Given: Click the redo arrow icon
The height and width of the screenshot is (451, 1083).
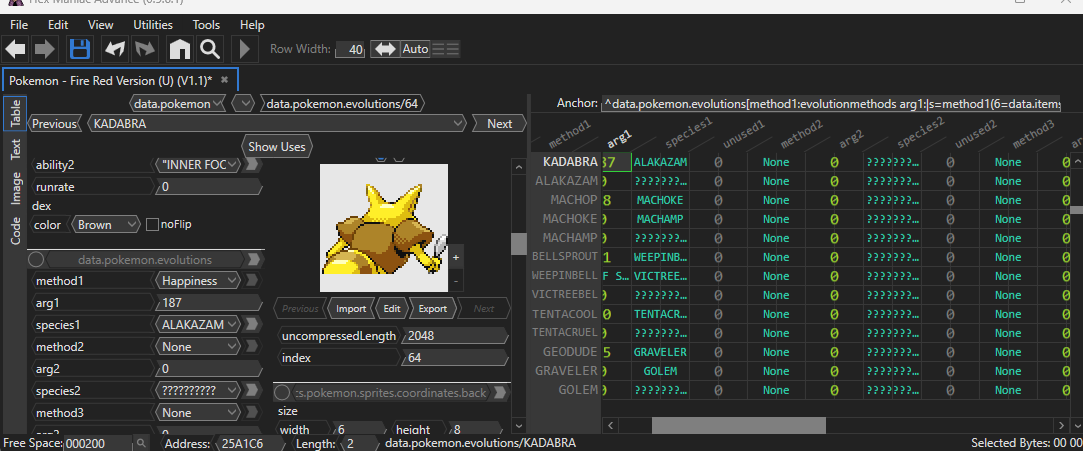Looking at the screenshot, I should 145,49.
